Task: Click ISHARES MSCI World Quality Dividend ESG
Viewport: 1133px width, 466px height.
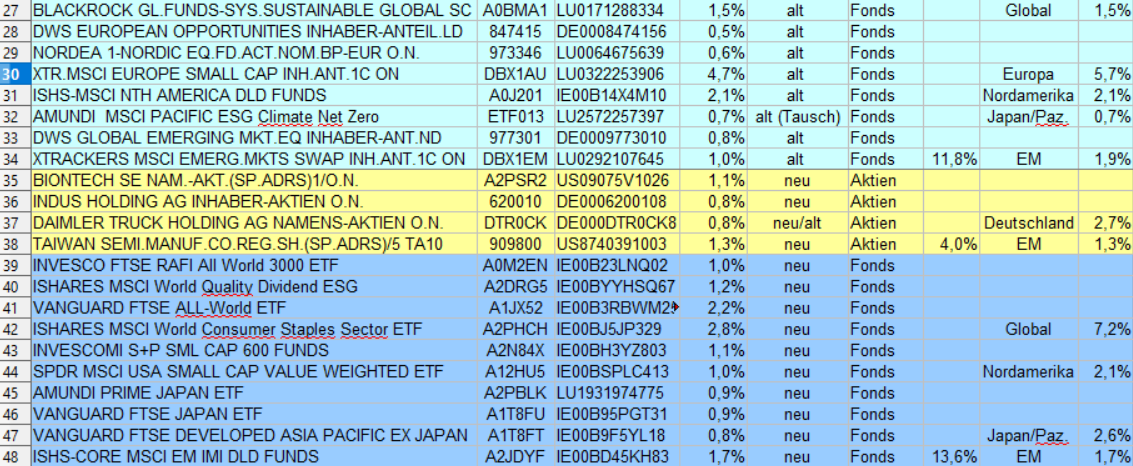Action: pos(254,287)
